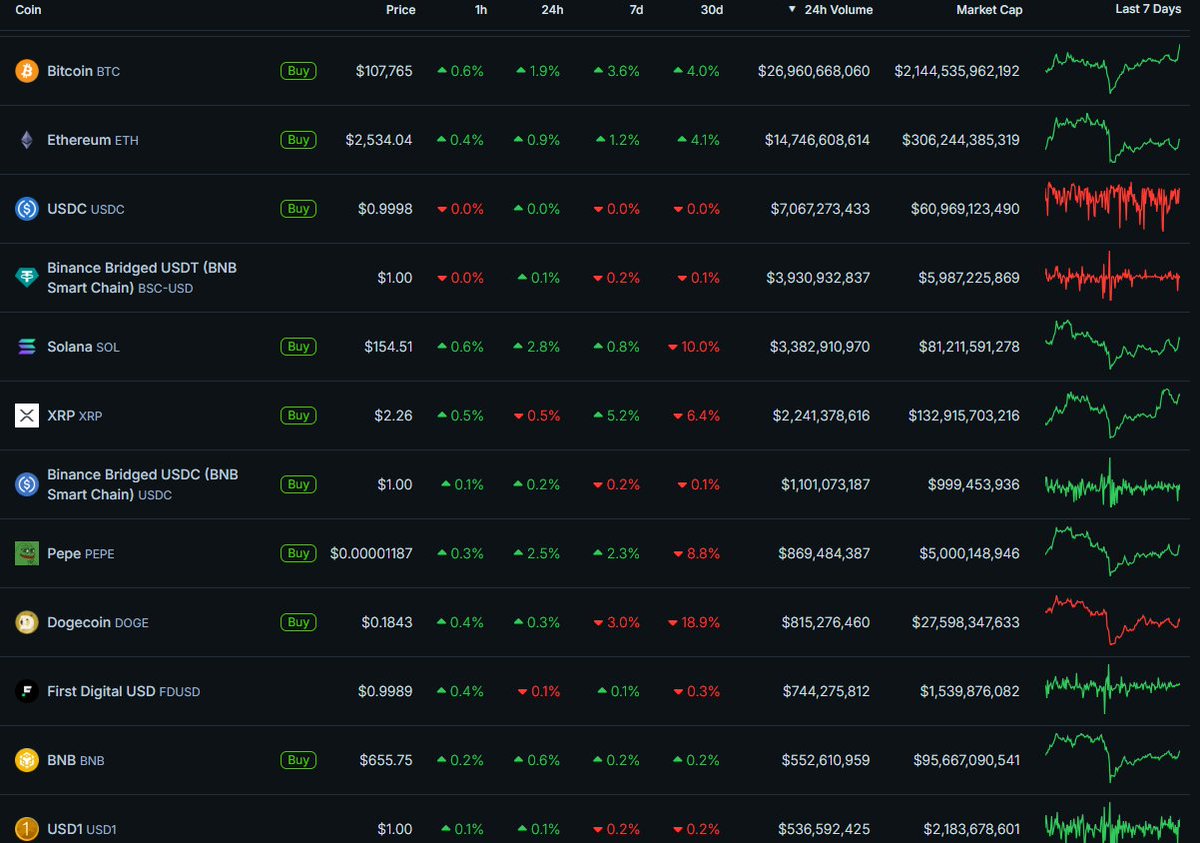This screenshot has height=843, width=1200.
Task: Click Solana 30d change 10.0%
Action: click(x=693, y=347)
